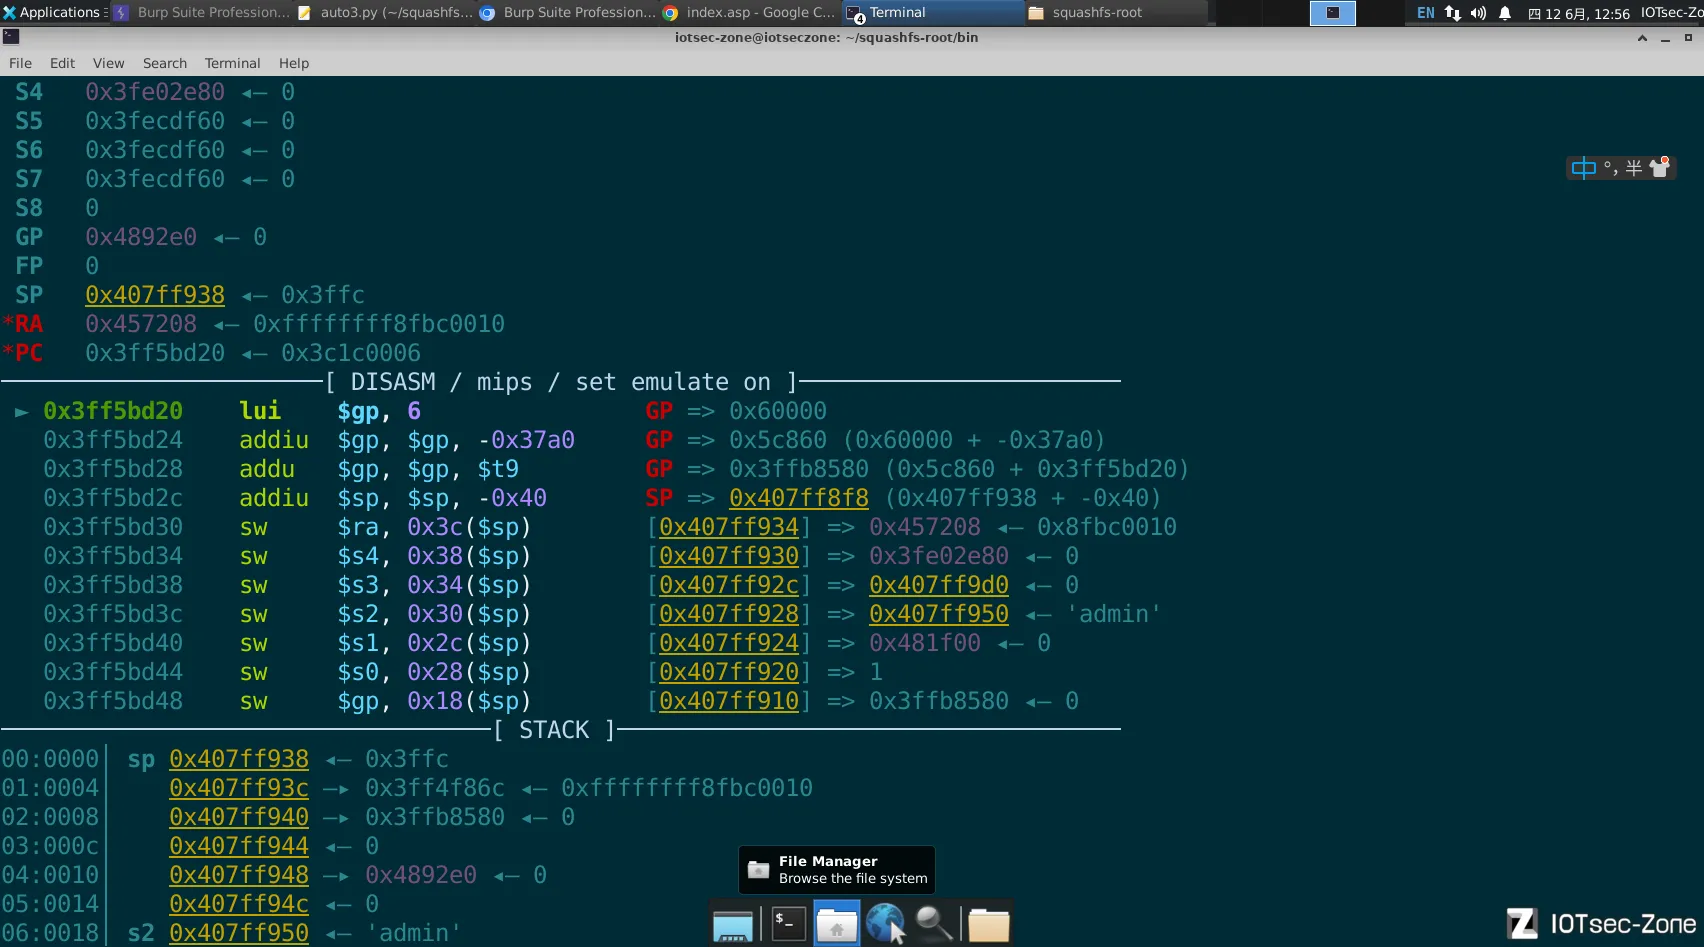Click the bracketed address 0x407ff928
Screen dimensions: 1704x947
[729, 614]
